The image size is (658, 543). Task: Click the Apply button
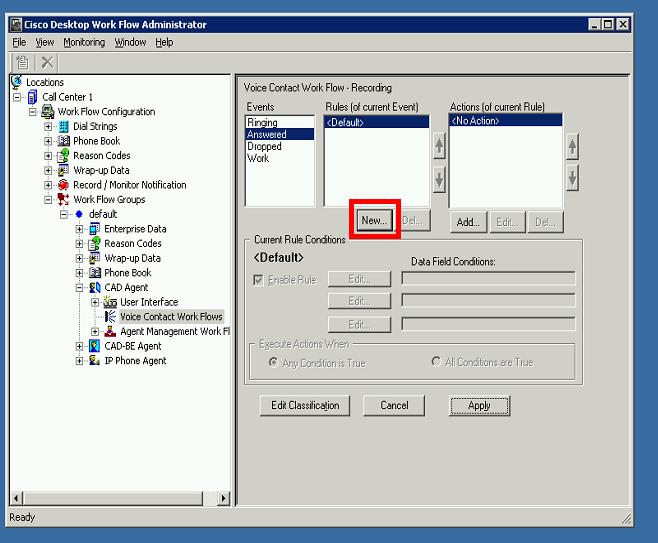pos(480,405)
